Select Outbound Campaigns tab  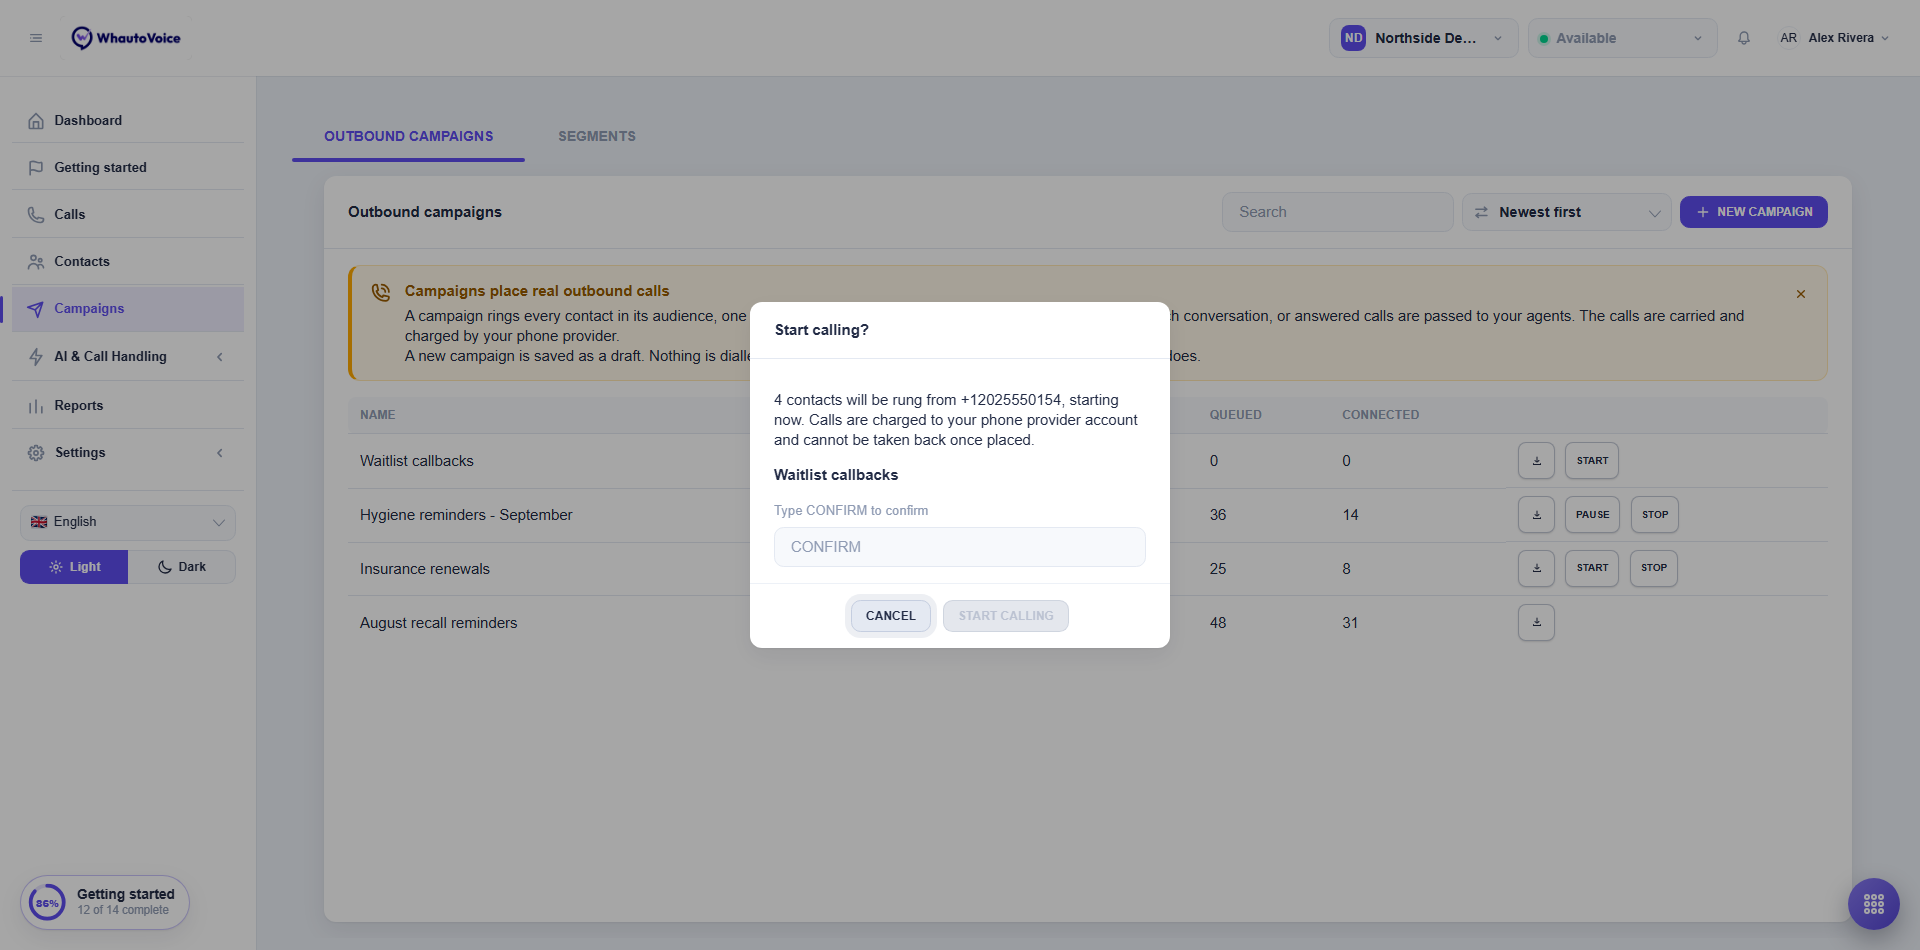click(408, 136)
